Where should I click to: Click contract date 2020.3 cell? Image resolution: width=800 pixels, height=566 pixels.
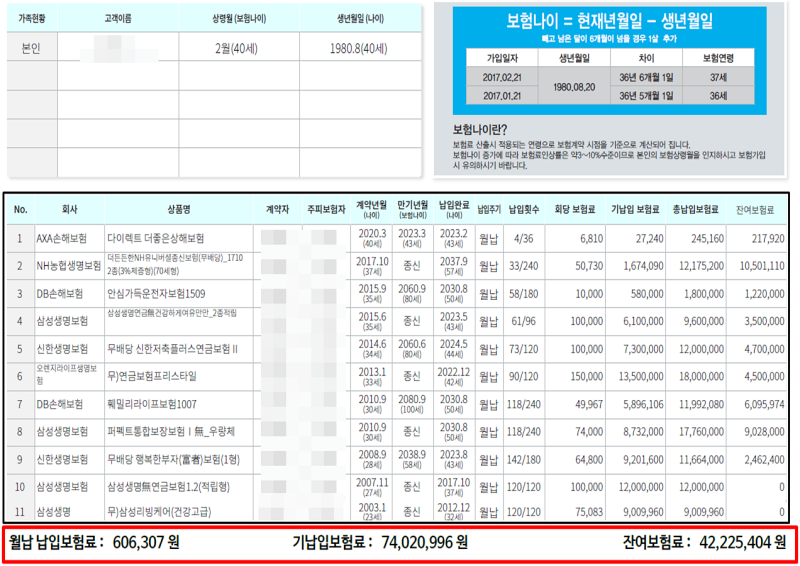click(x=372, y=238)
